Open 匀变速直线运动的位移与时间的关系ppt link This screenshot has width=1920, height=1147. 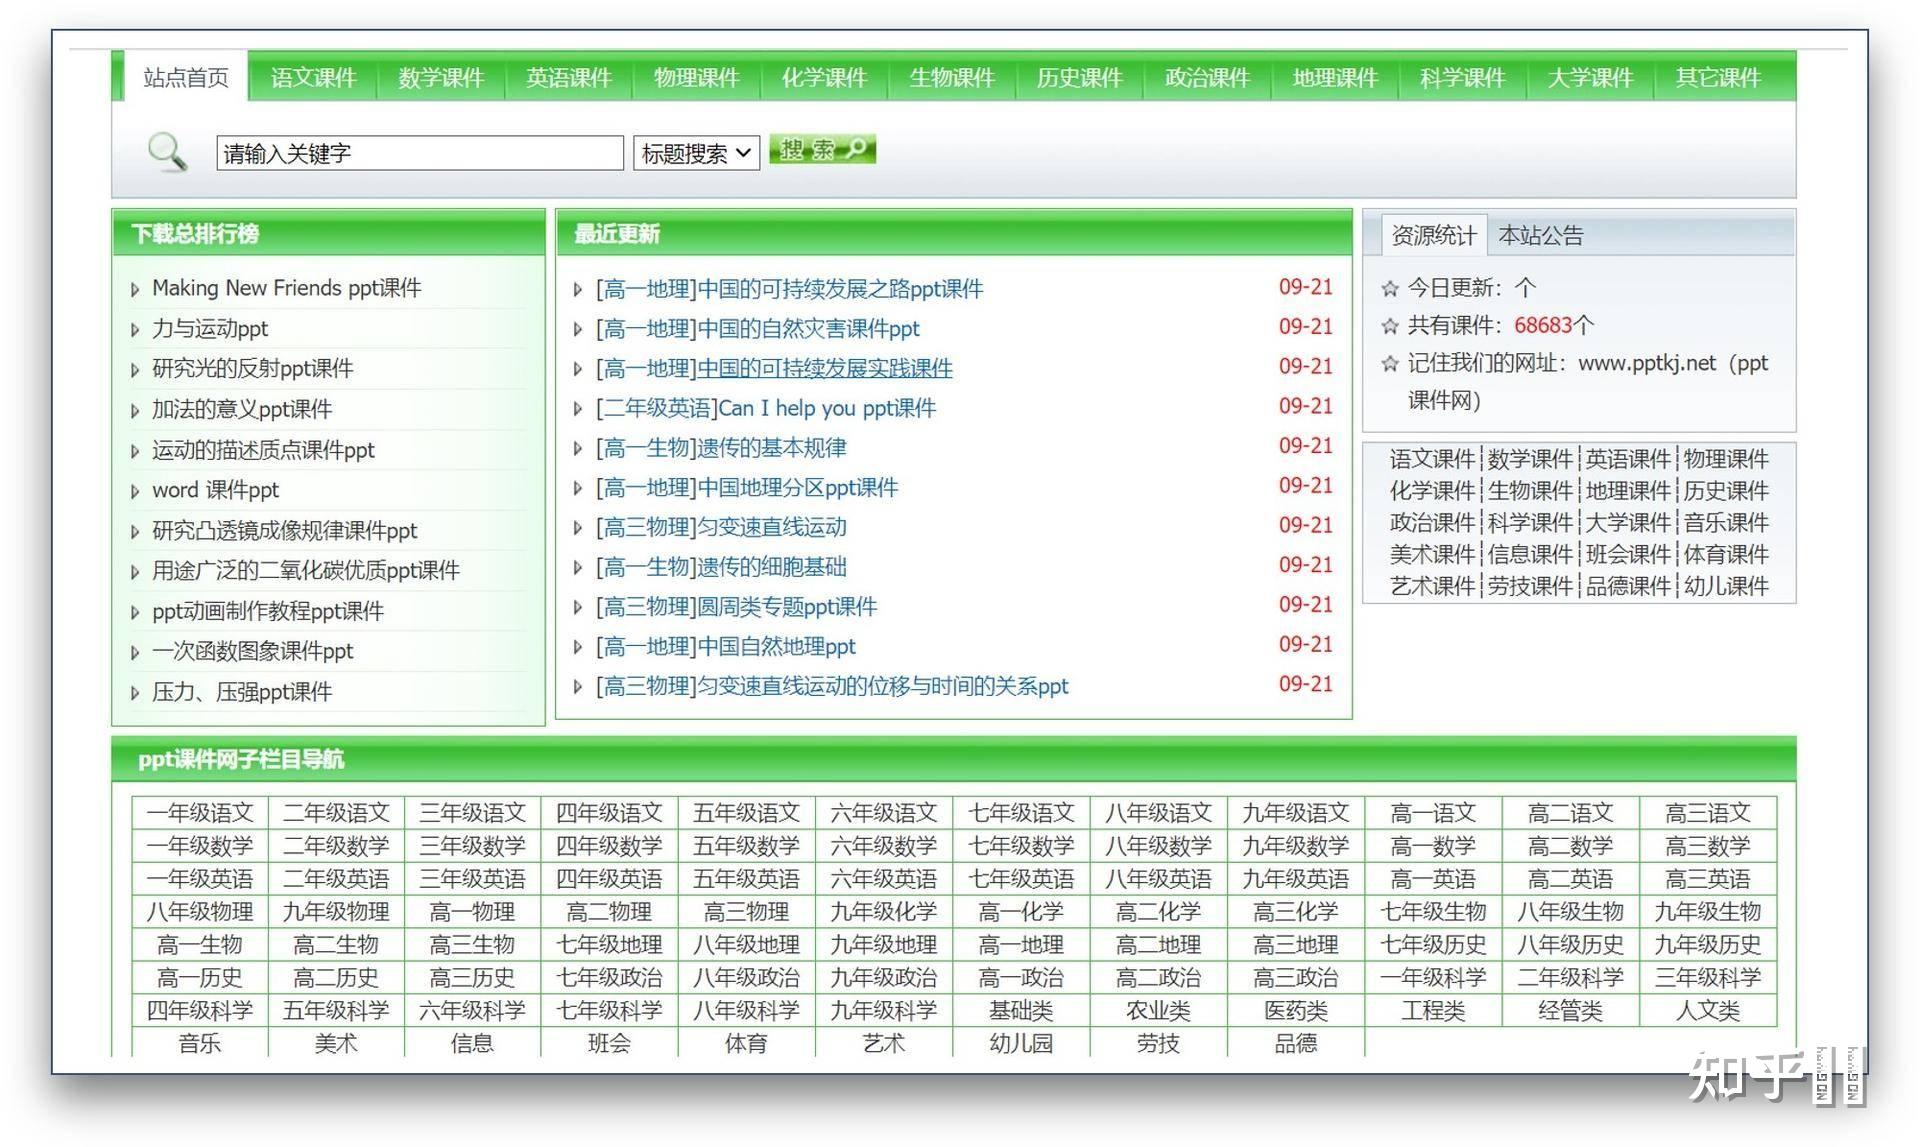coord(882,686)
